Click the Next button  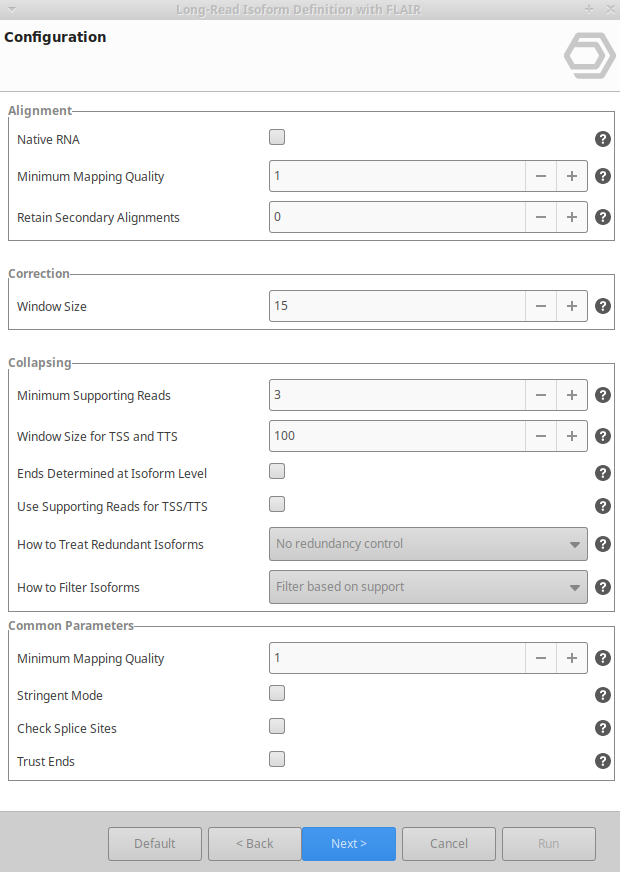click(x=348, y=844)
